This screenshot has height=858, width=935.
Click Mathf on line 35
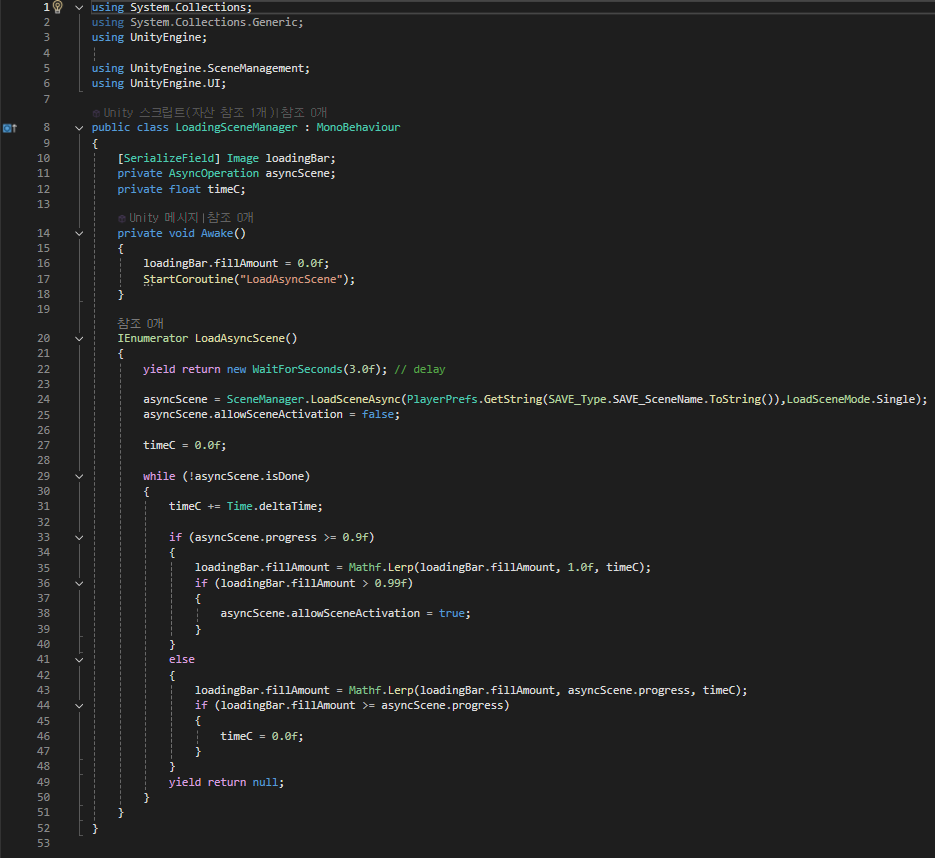click(x=365, y=568)
